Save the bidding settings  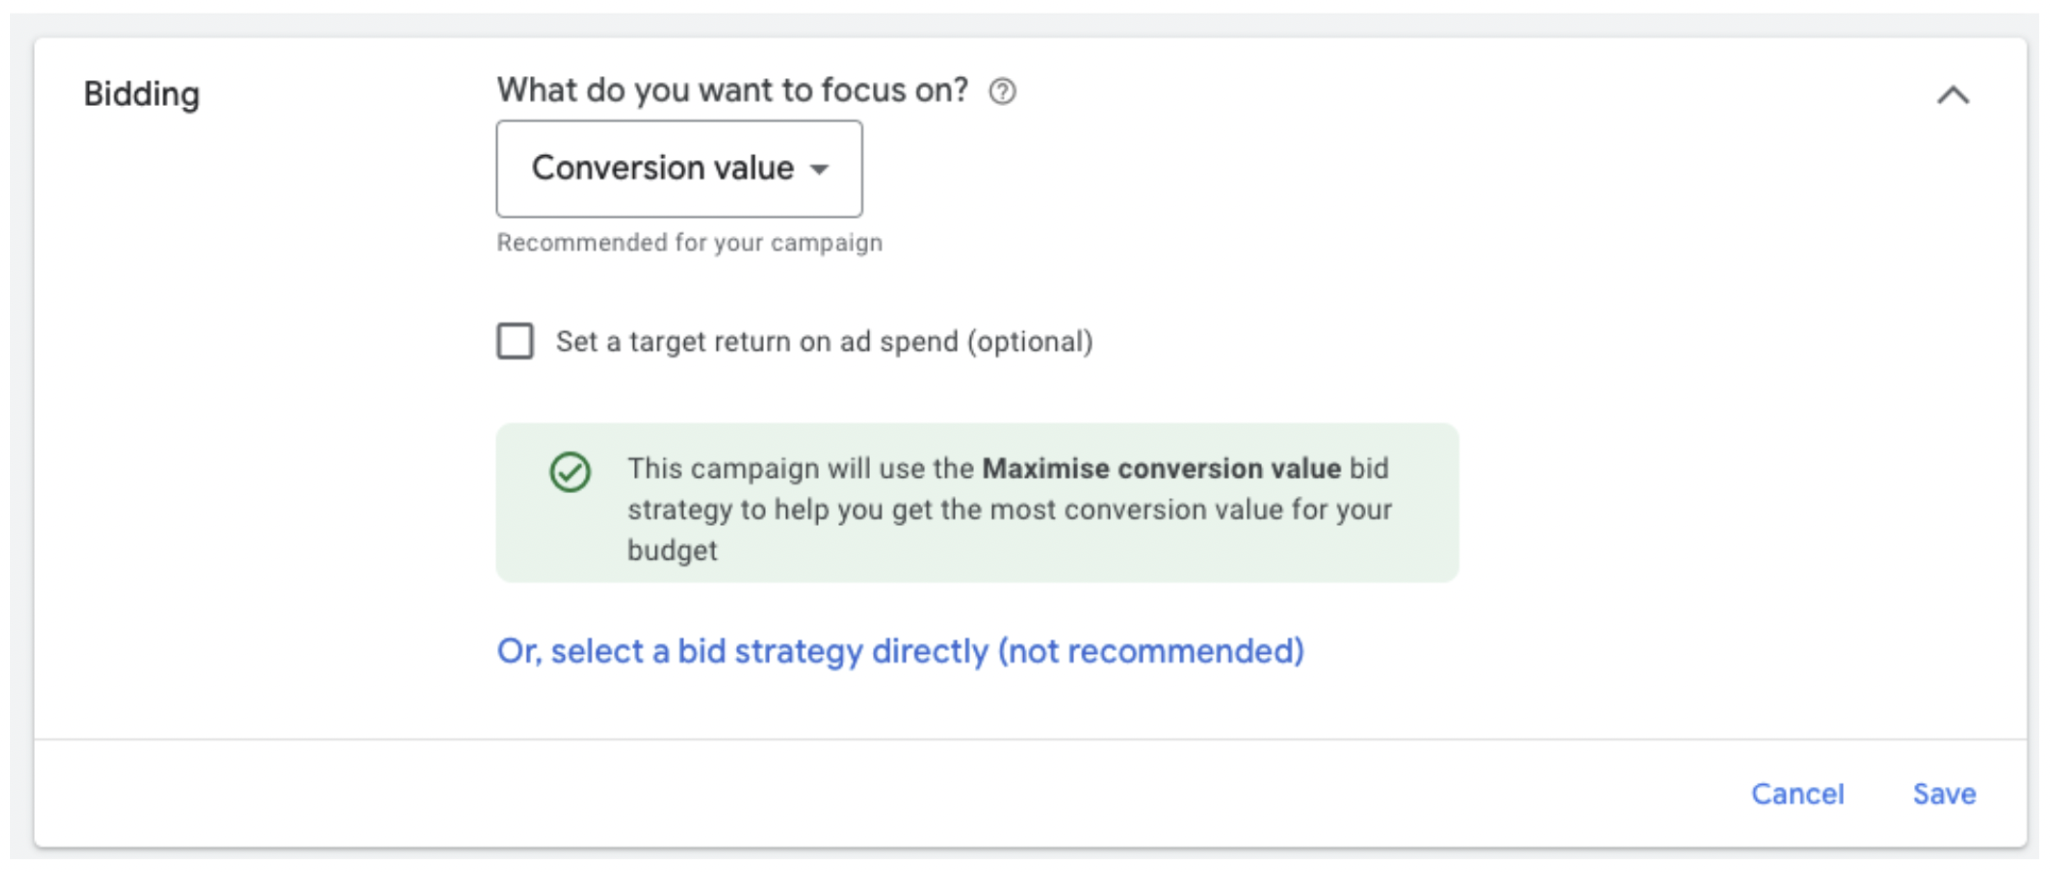pyautogui.click(x=1943, y=794)
